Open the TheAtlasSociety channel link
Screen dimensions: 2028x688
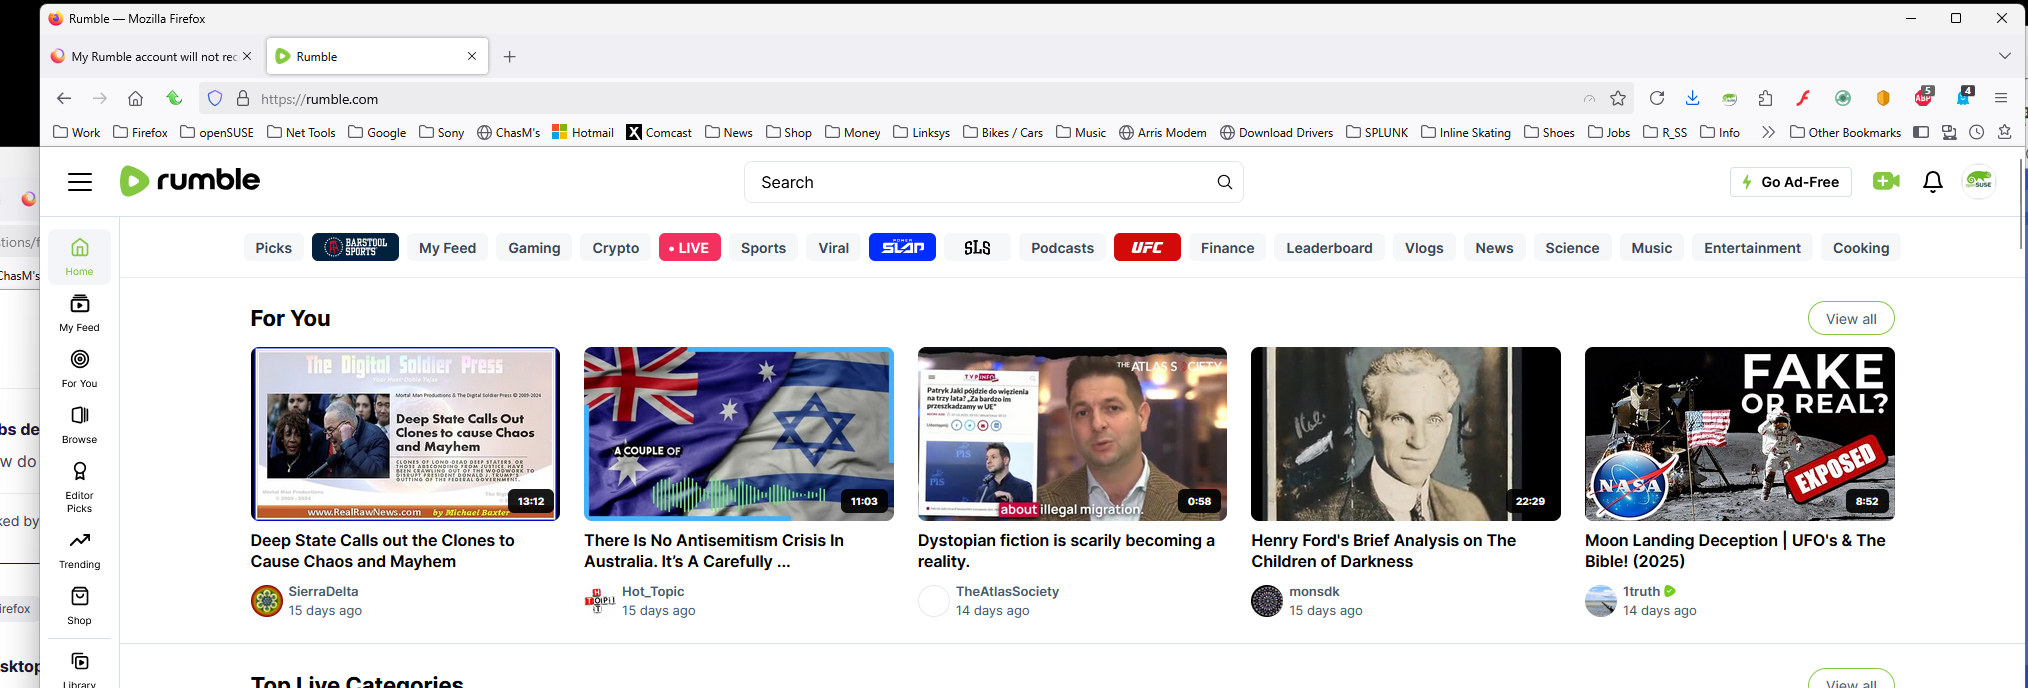(x=1007, y=591)
